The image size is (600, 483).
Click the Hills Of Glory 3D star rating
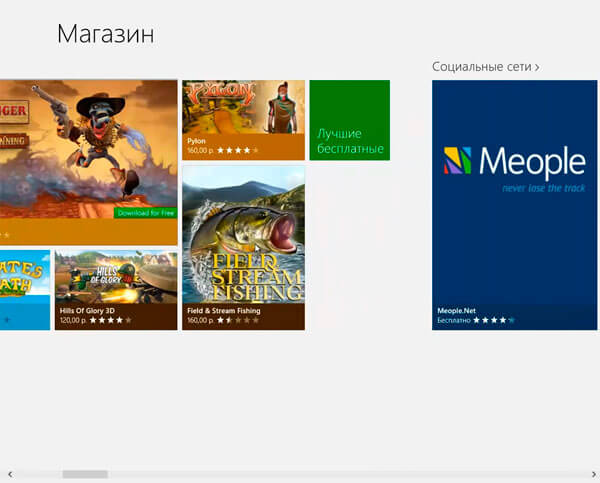[110, 320]
